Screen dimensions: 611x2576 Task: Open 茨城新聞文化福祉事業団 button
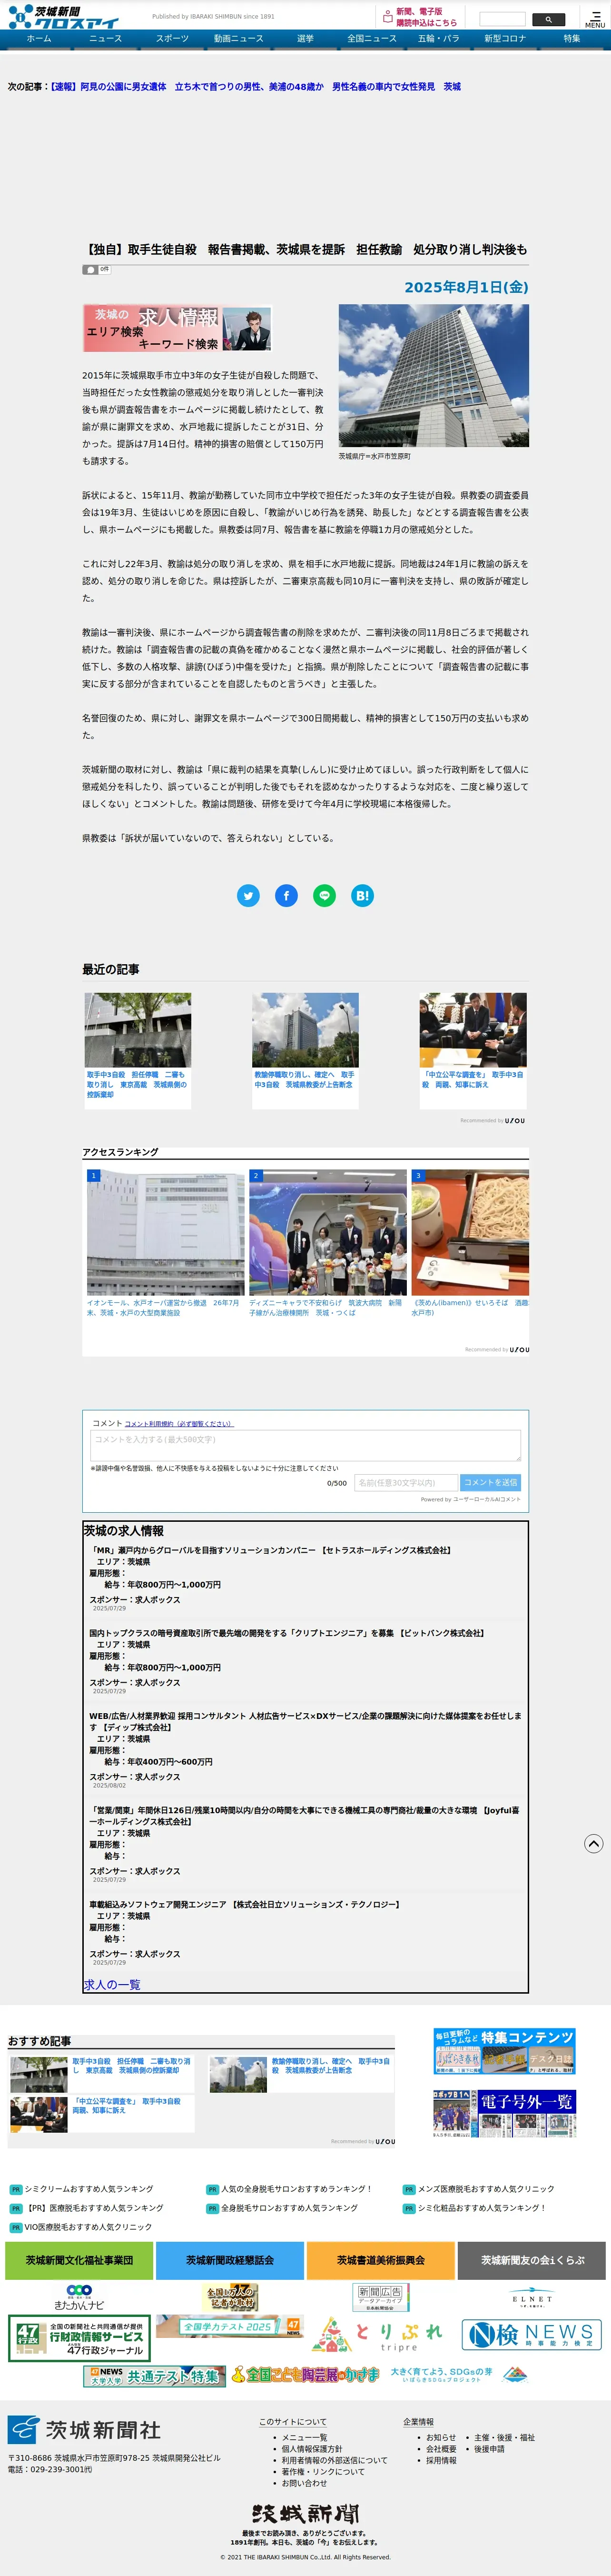click(x=79, y=2260)
